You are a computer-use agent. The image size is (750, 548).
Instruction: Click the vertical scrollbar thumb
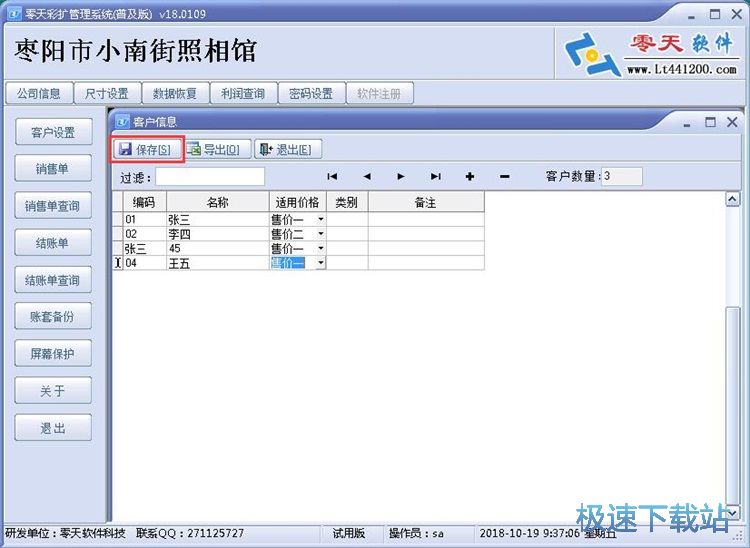click(x=732, y=404)
